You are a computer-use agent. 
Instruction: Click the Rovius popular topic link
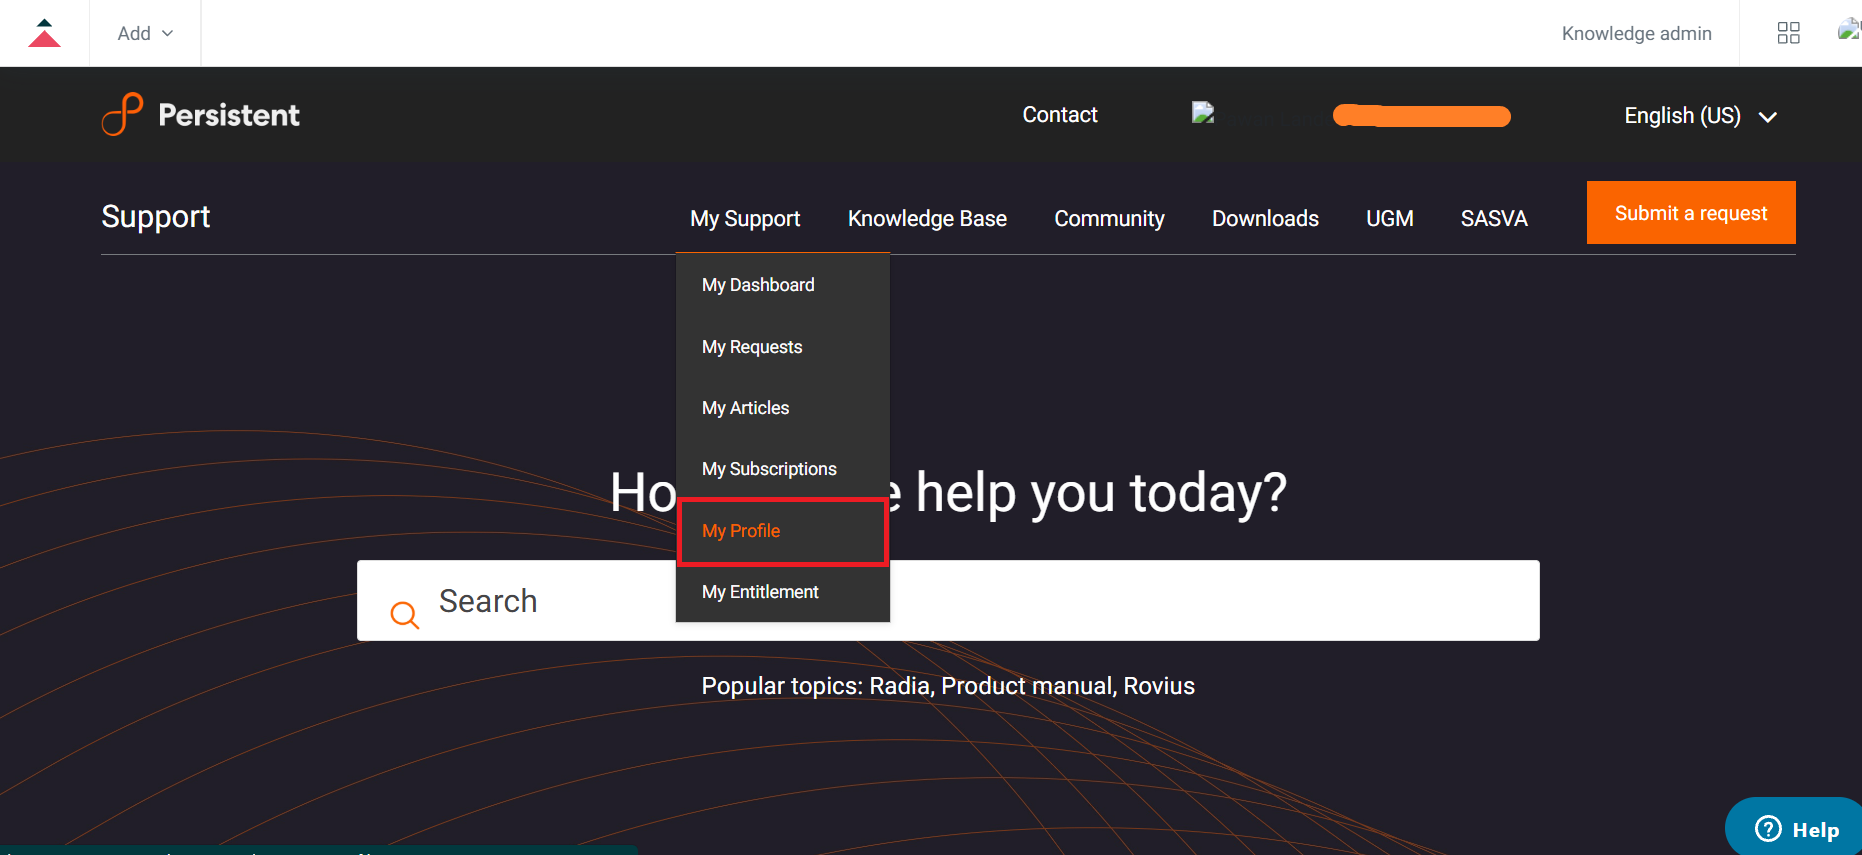(x=1159, y=686)
